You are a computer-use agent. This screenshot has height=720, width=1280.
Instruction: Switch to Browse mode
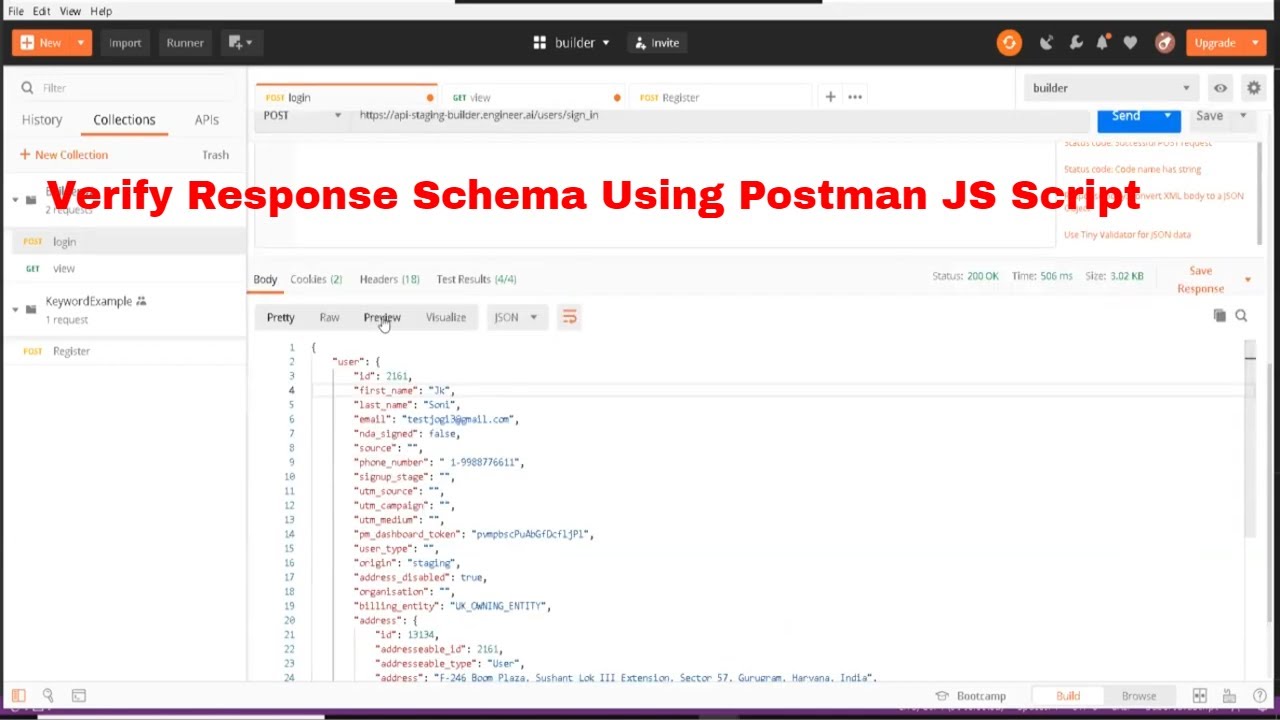(1139, 696)
